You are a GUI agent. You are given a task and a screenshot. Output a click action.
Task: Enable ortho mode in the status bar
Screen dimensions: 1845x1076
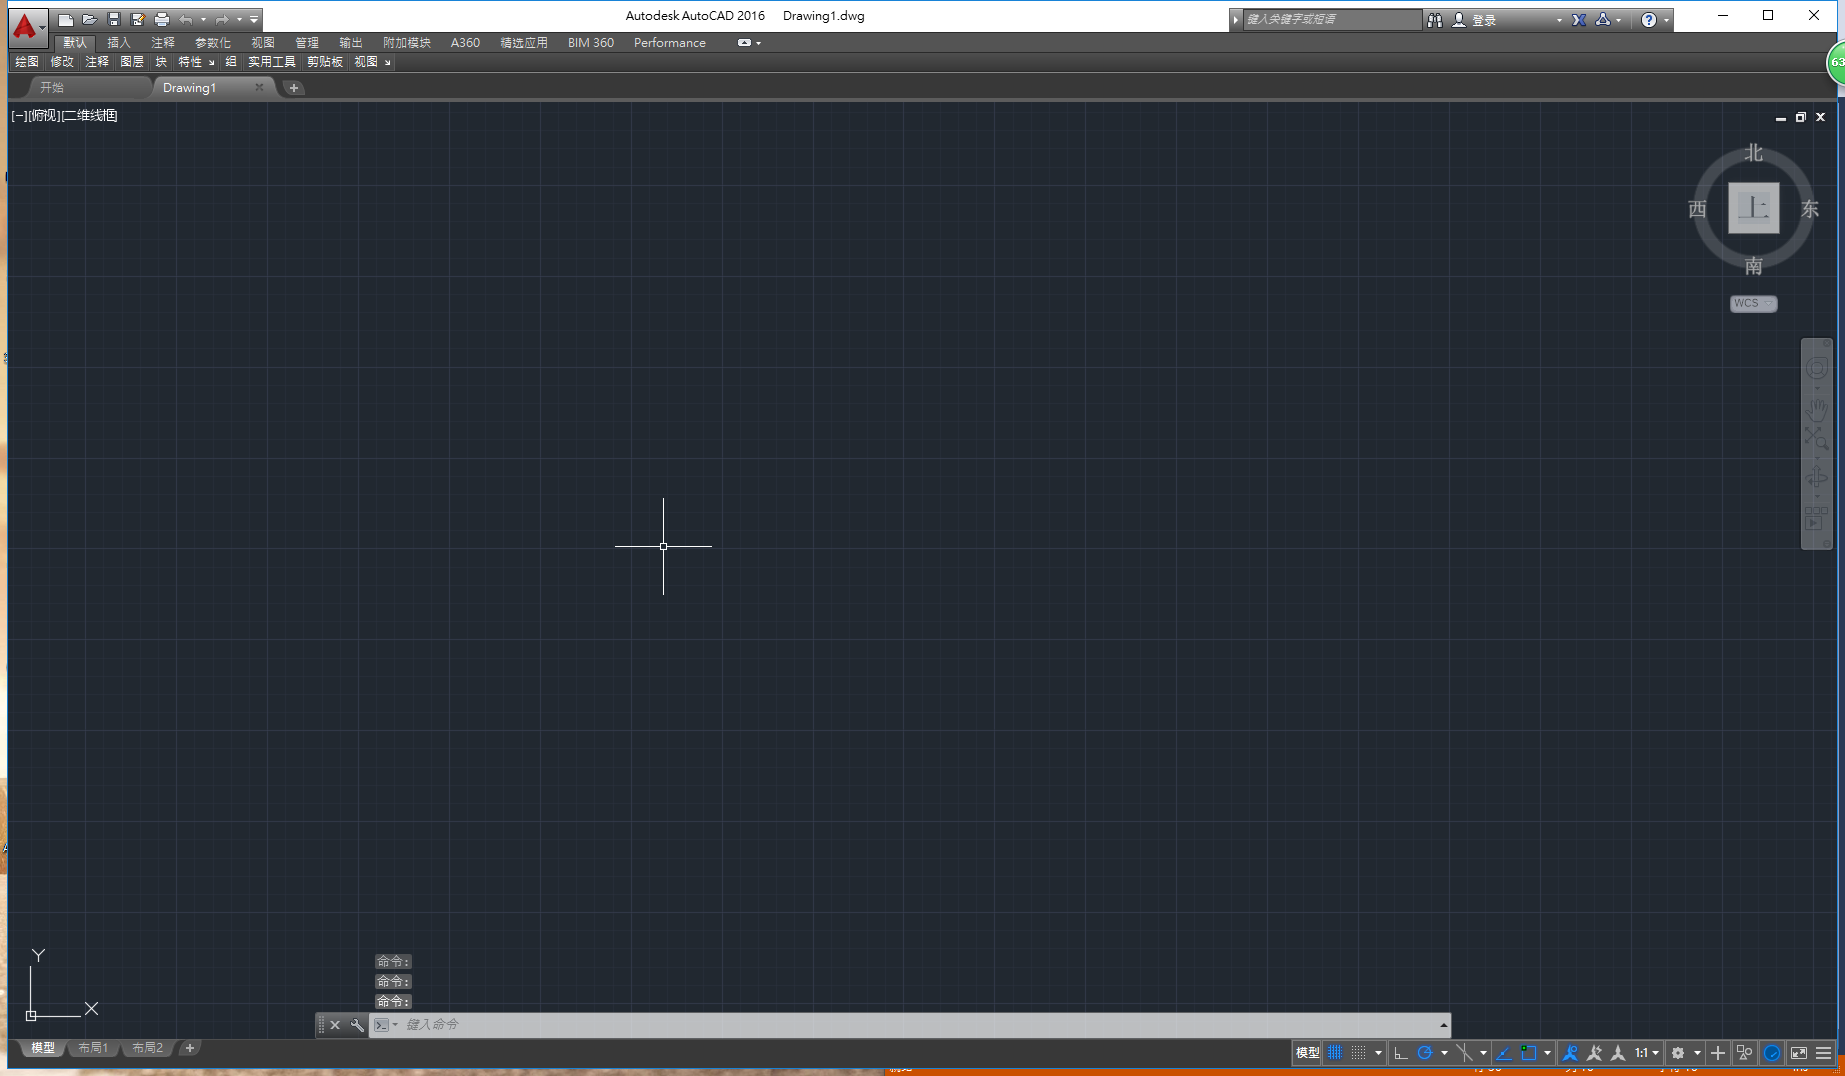[1401, 1052]
